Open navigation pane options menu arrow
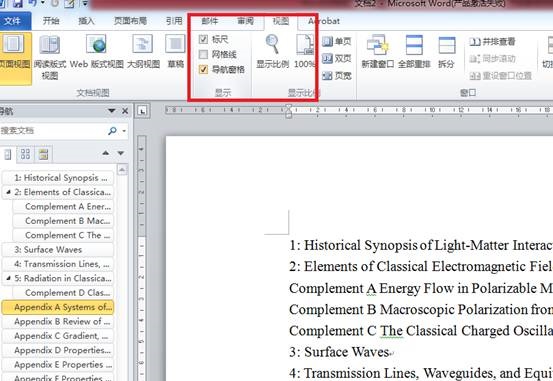The image size is (553, 381). pyautogui.click(x=112, y=111)
